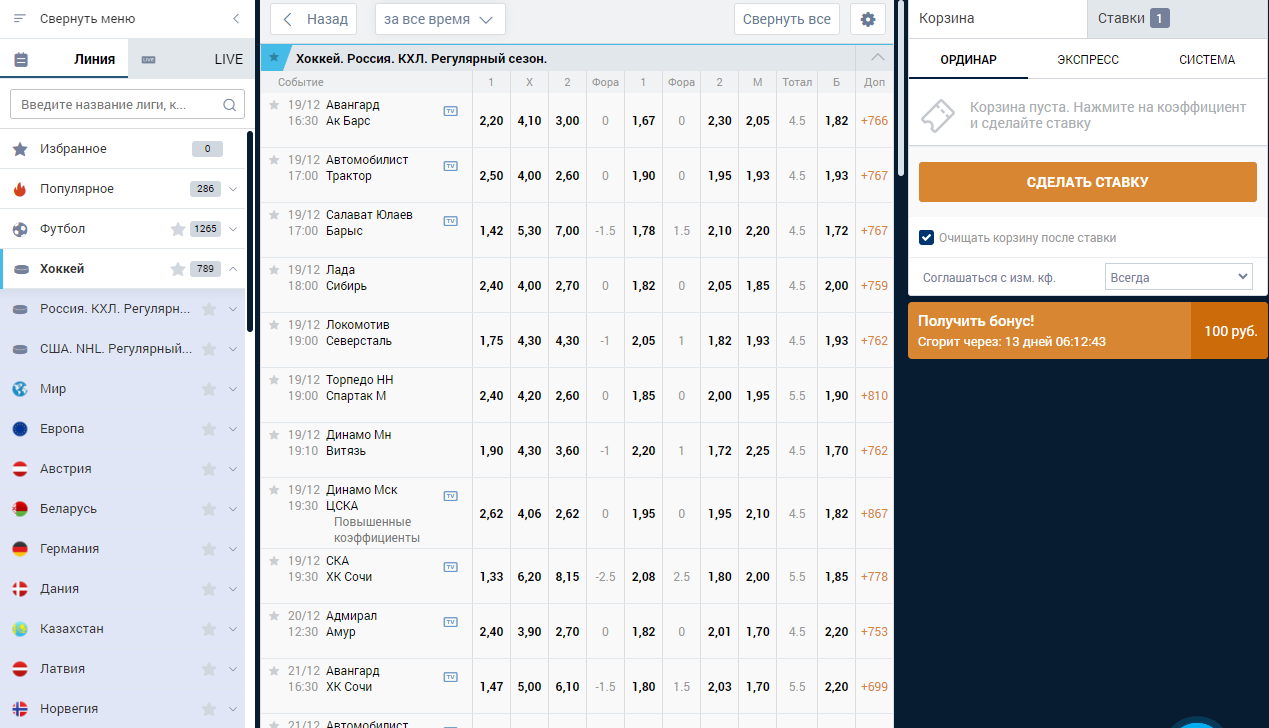
Task: Collapse the Хоккей category chevron
Action: click(x=233, y=269)
